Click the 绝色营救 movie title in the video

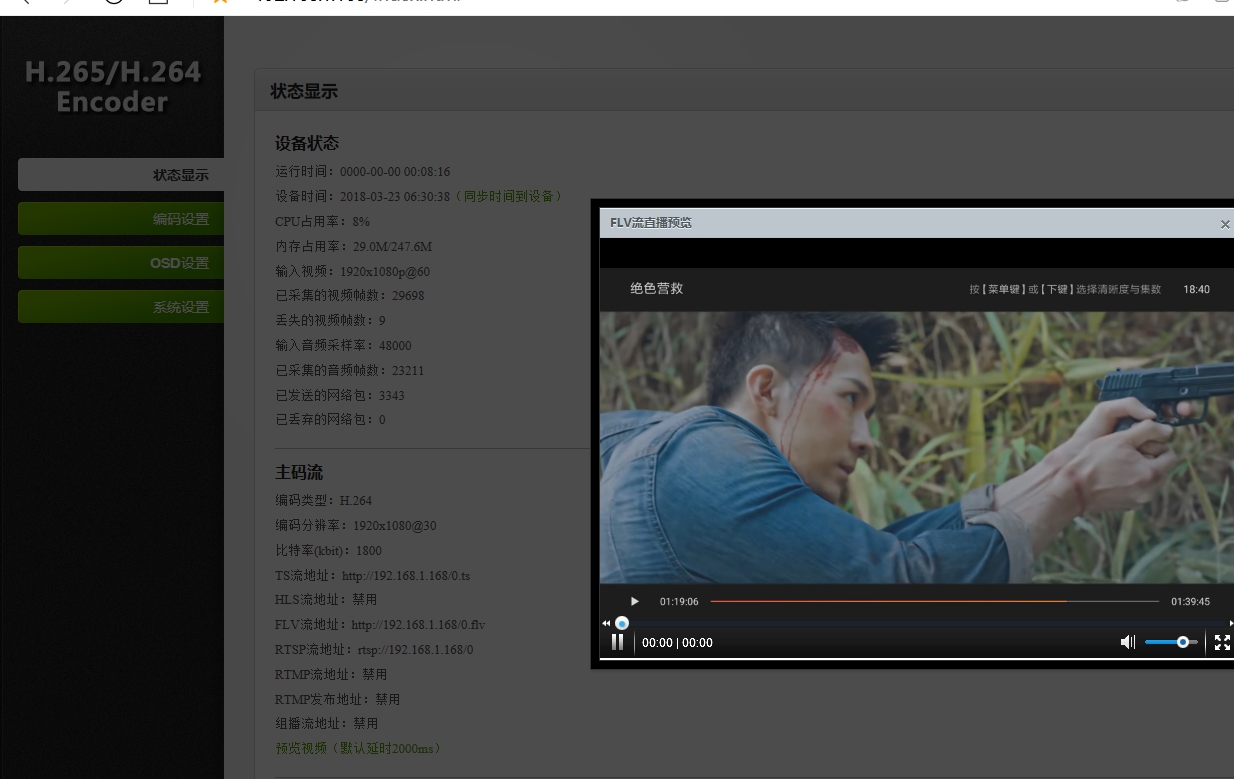[657, 288]
